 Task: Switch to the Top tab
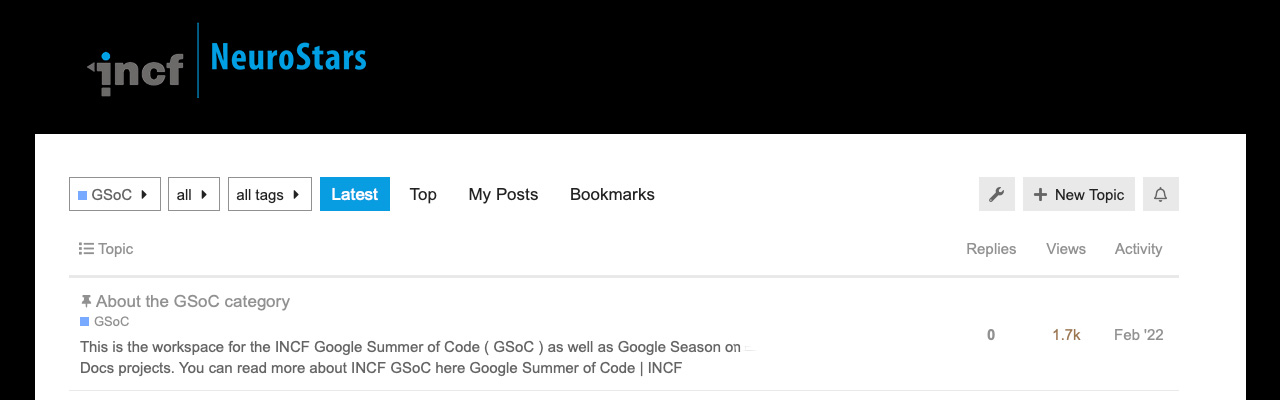pos(423,194)
